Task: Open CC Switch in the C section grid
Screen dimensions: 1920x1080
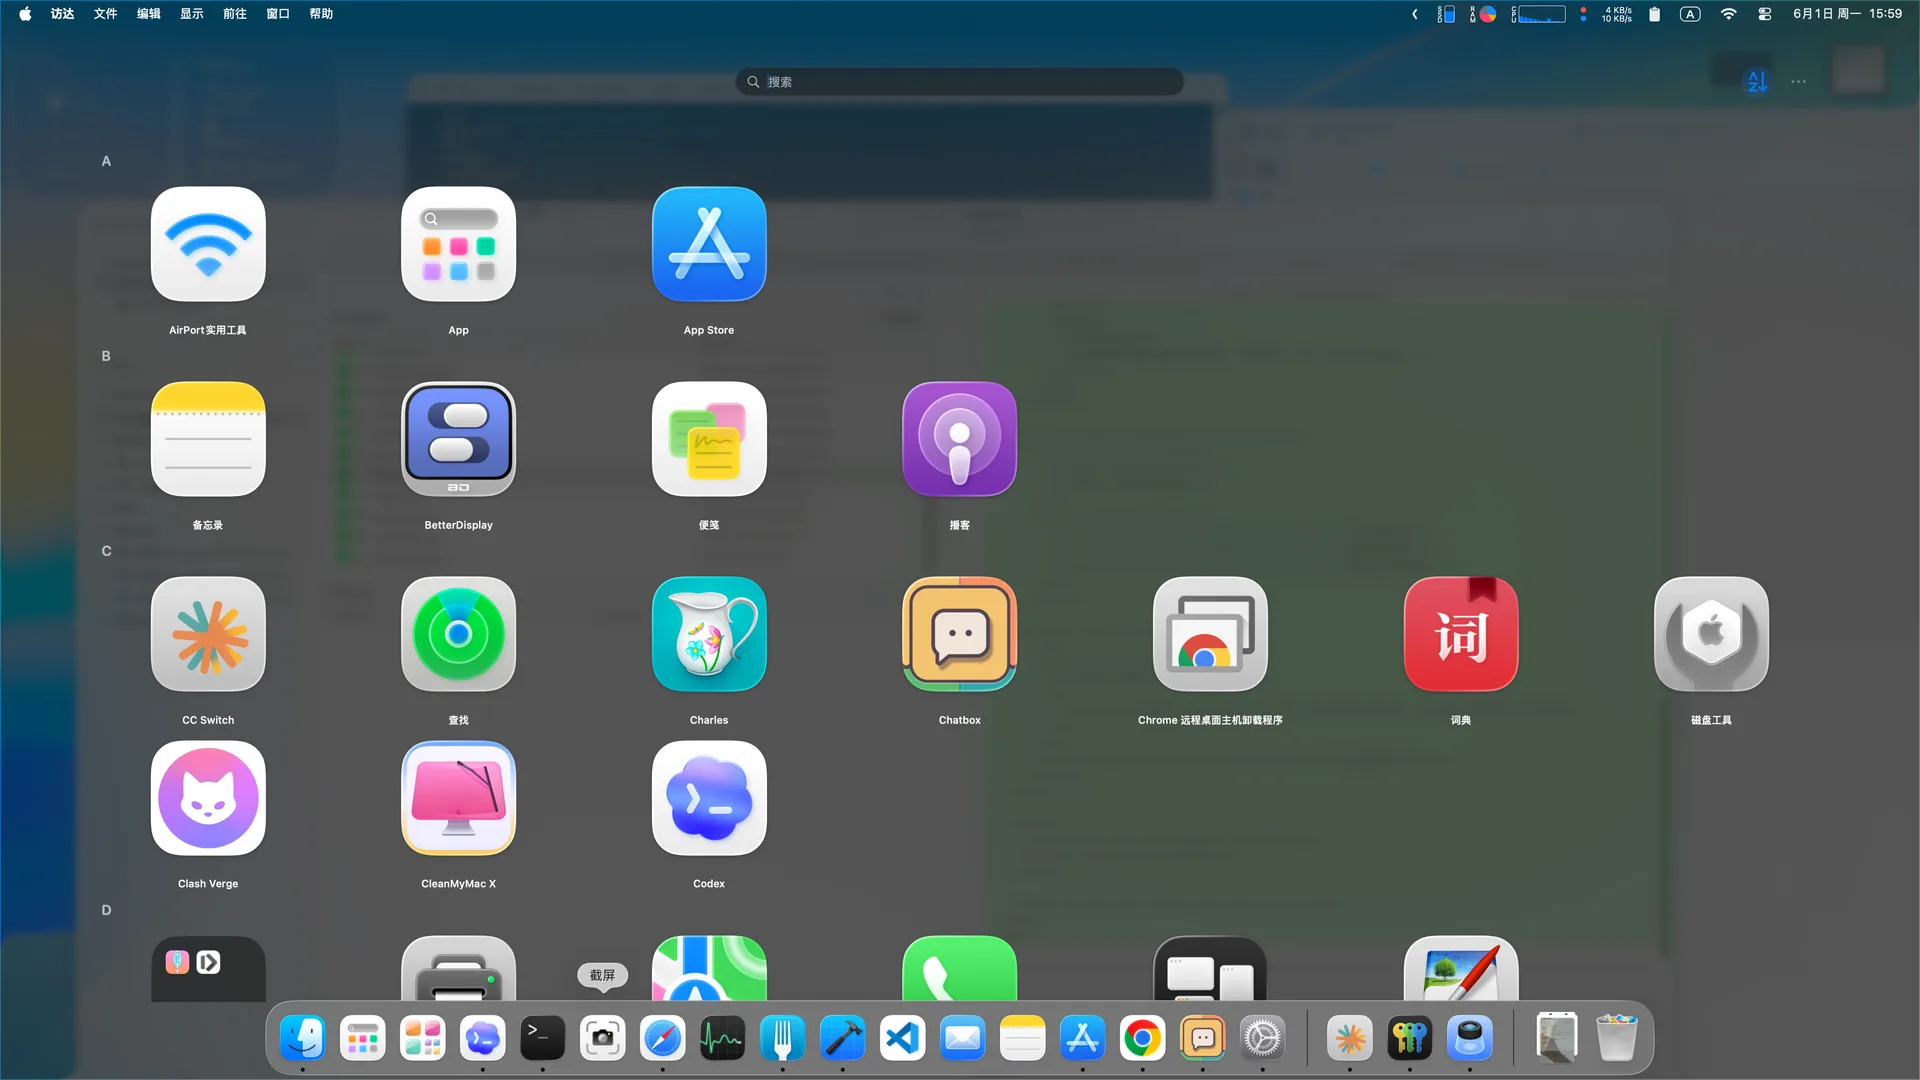Action: [x=208, y=634]
